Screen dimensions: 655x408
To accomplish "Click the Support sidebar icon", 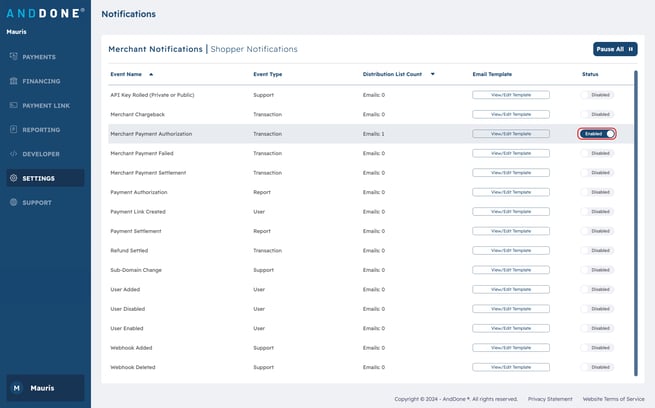I will [x=13, y=202].
